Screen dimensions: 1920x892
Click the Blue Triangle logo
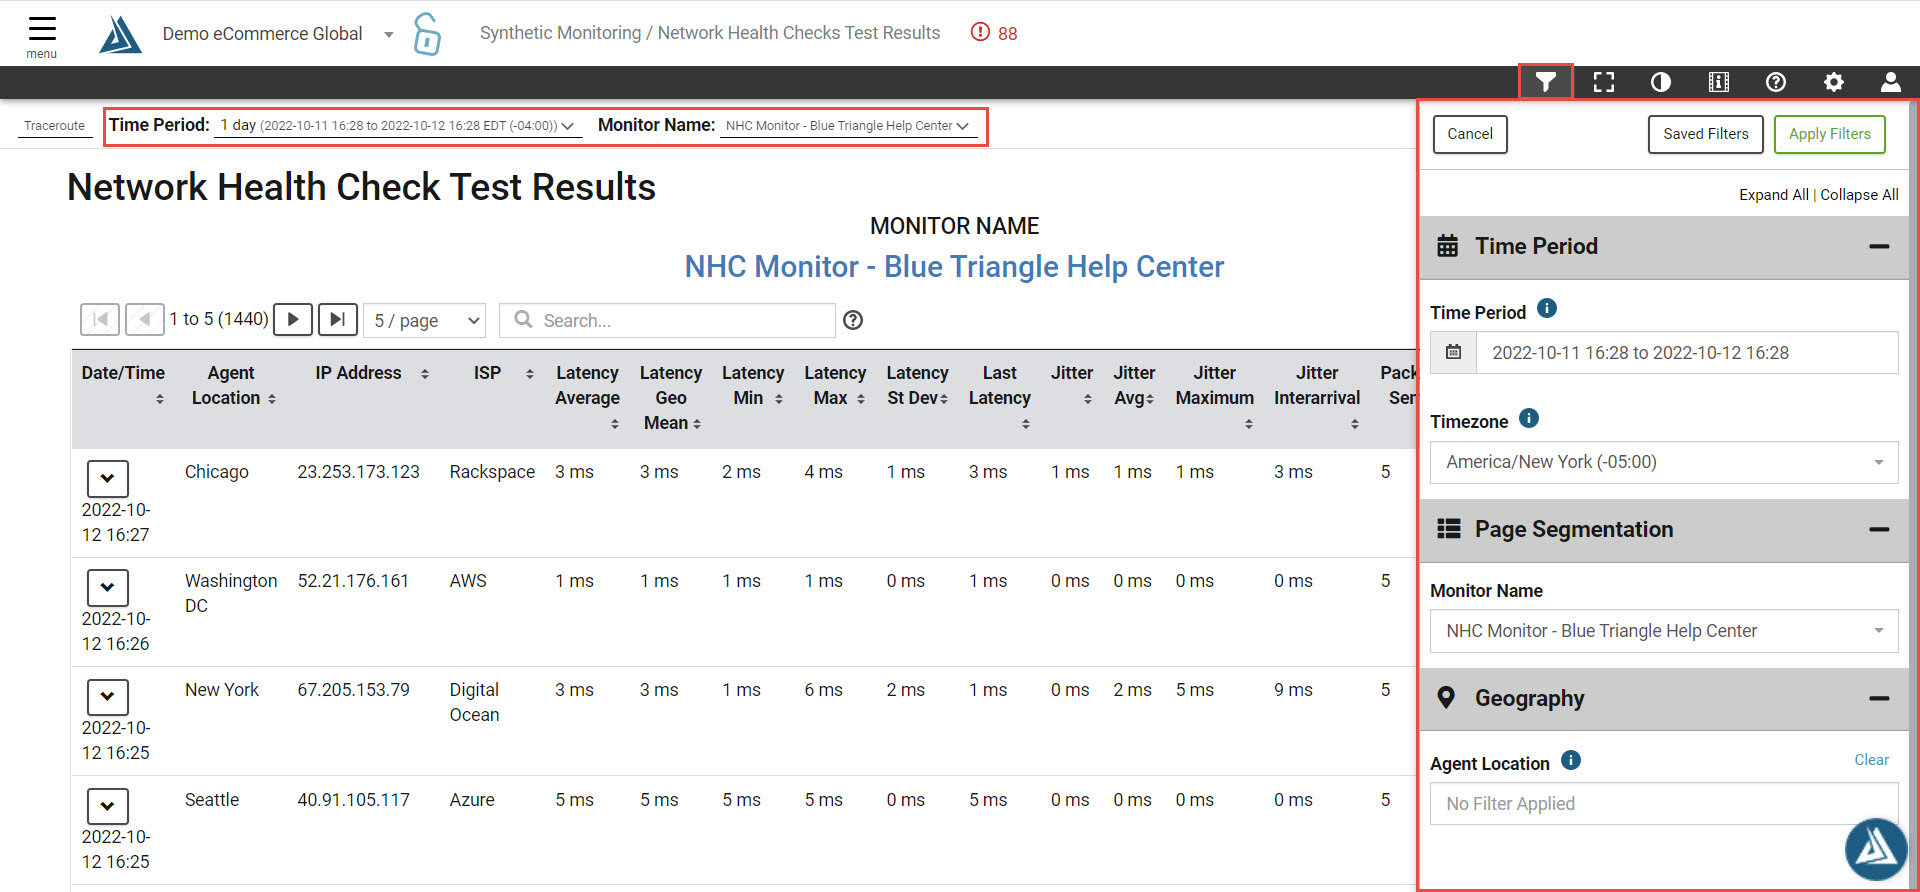121,35
